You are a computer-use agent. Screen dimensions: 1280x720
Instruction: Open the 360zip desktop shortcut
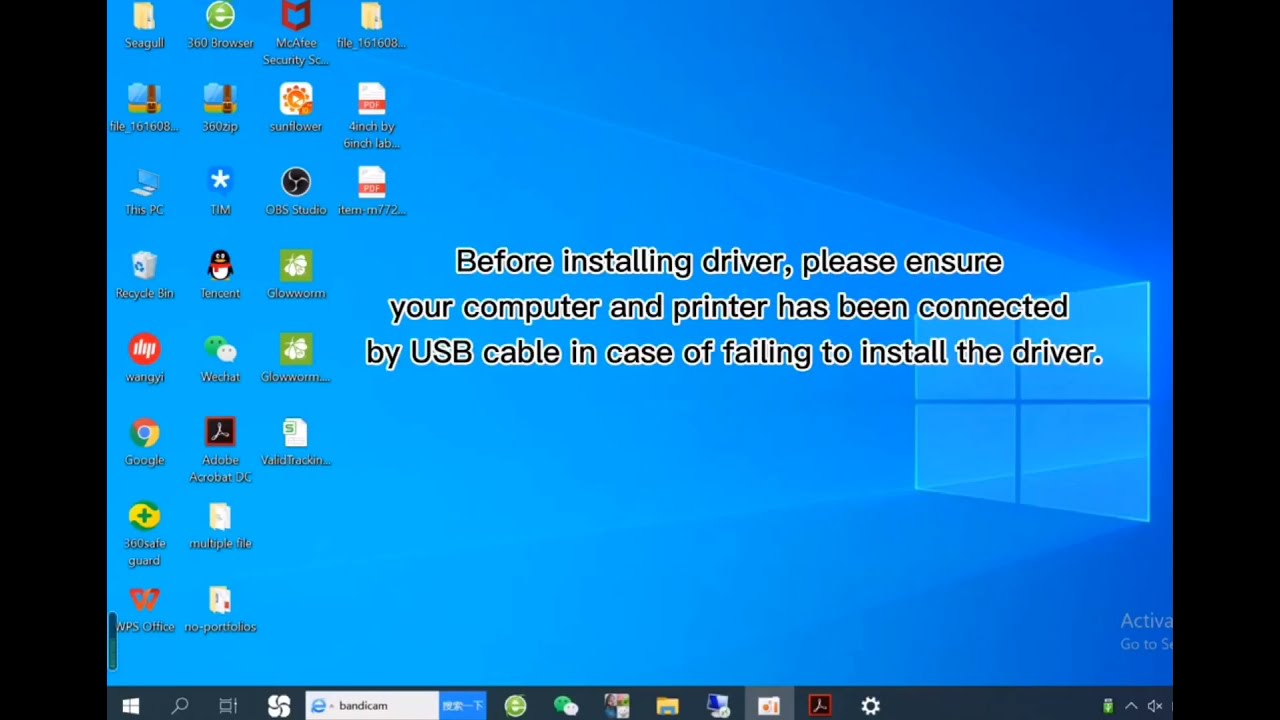(x=220, y=108)
